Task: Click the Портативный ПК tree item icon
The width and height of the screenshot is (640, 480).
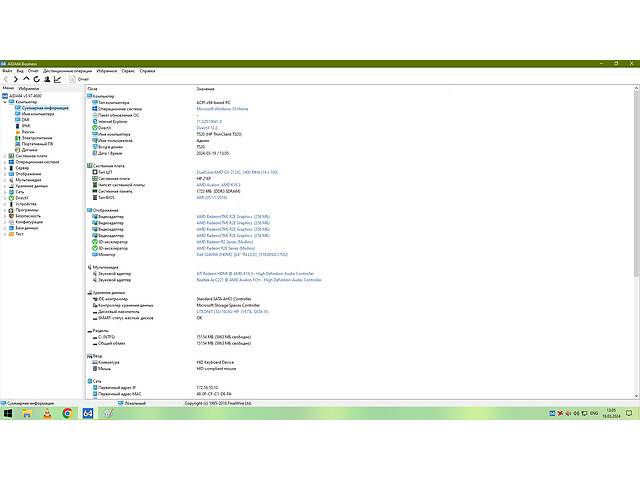Action: (18, 144)
